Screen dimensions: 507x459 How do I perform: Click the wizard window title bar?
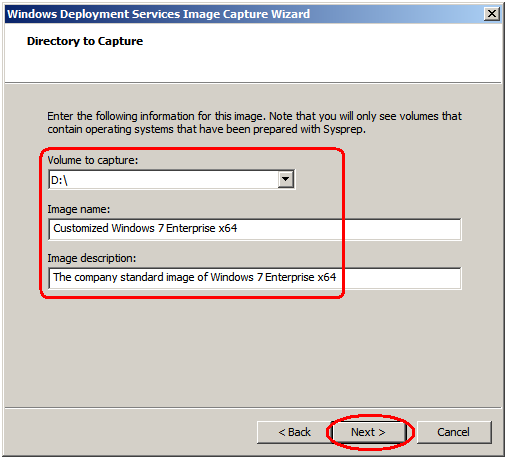point(245,14)
